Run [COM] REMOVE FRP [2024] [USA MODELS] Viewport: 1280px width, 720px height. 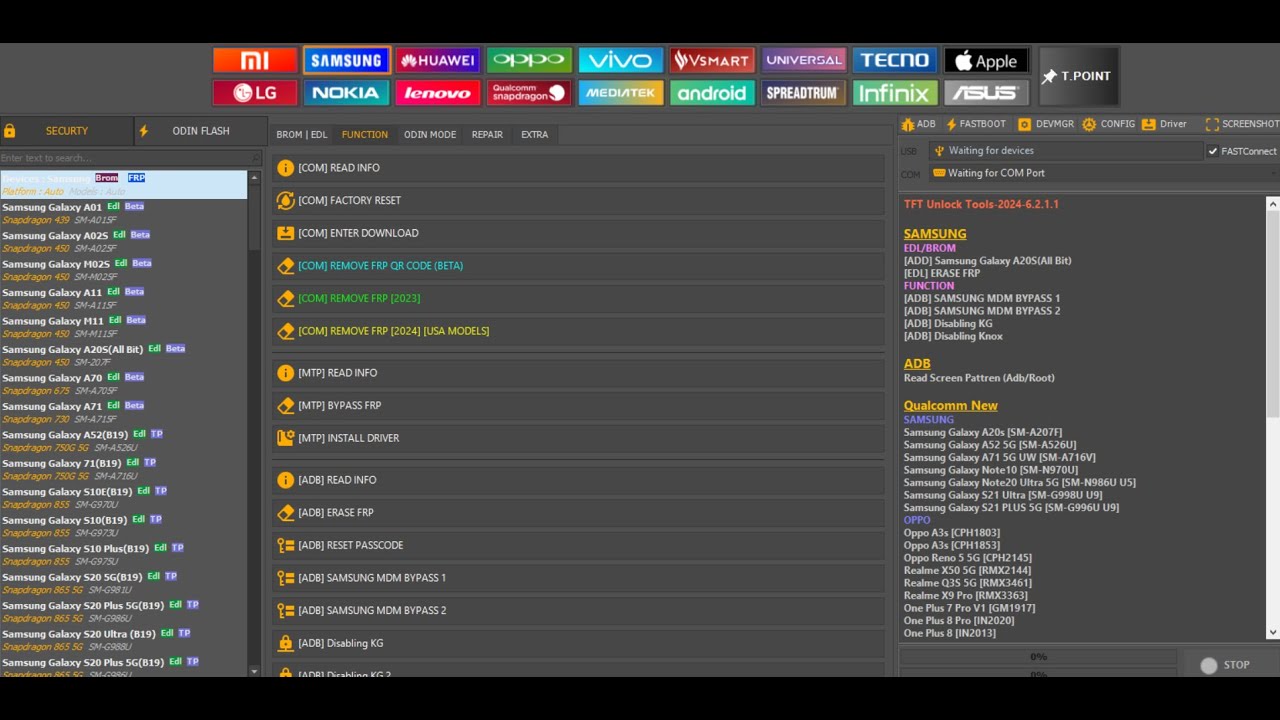tap(578, 331)
